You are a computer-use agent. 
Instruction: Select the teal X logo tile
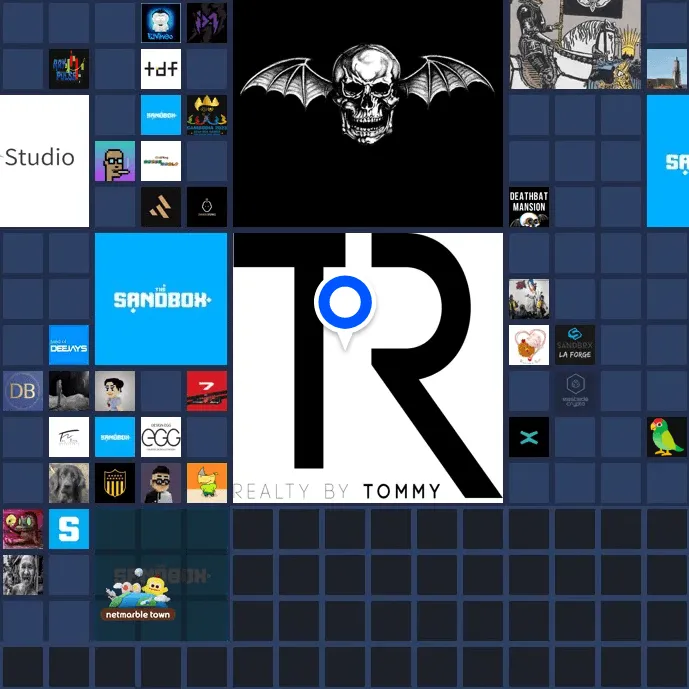pos(529,437)
